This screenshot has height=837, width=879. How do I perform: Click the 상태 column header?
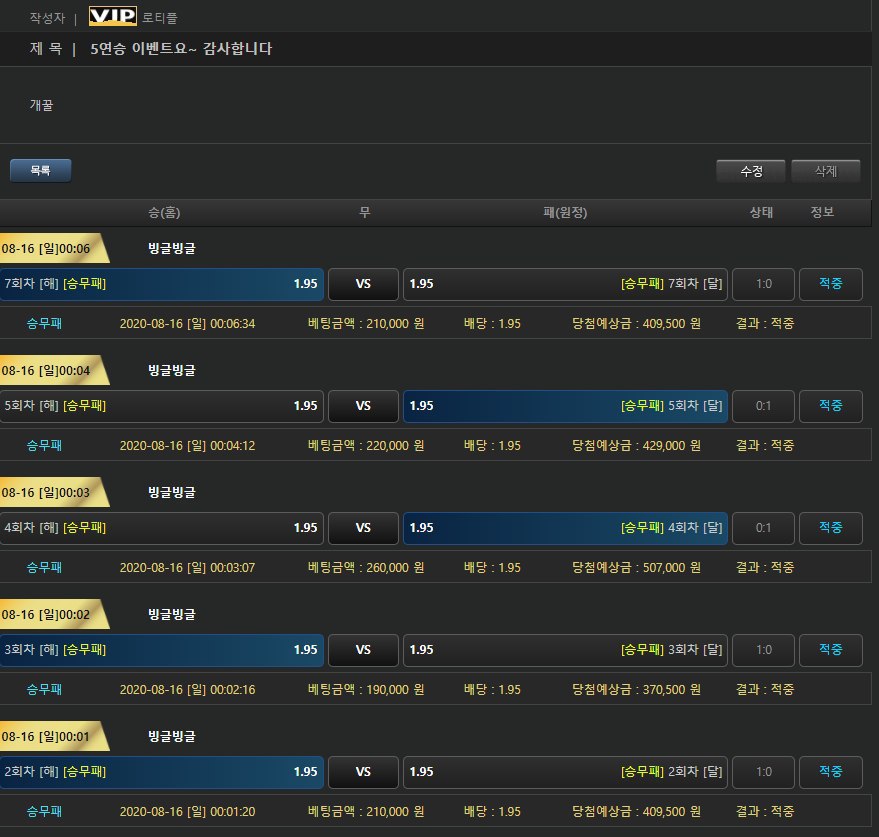762,212
